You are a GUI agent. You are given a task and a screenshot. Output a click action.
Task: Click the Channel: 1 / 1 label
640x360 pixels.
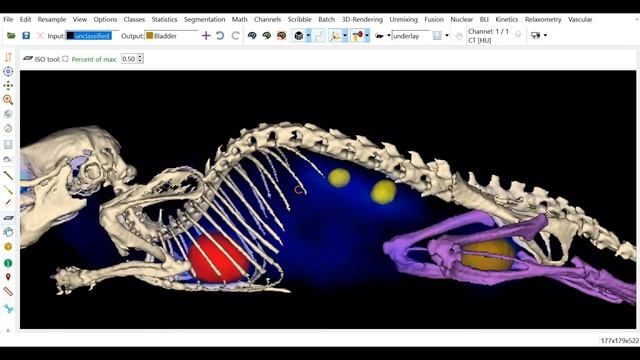click(x=489, y=31)
